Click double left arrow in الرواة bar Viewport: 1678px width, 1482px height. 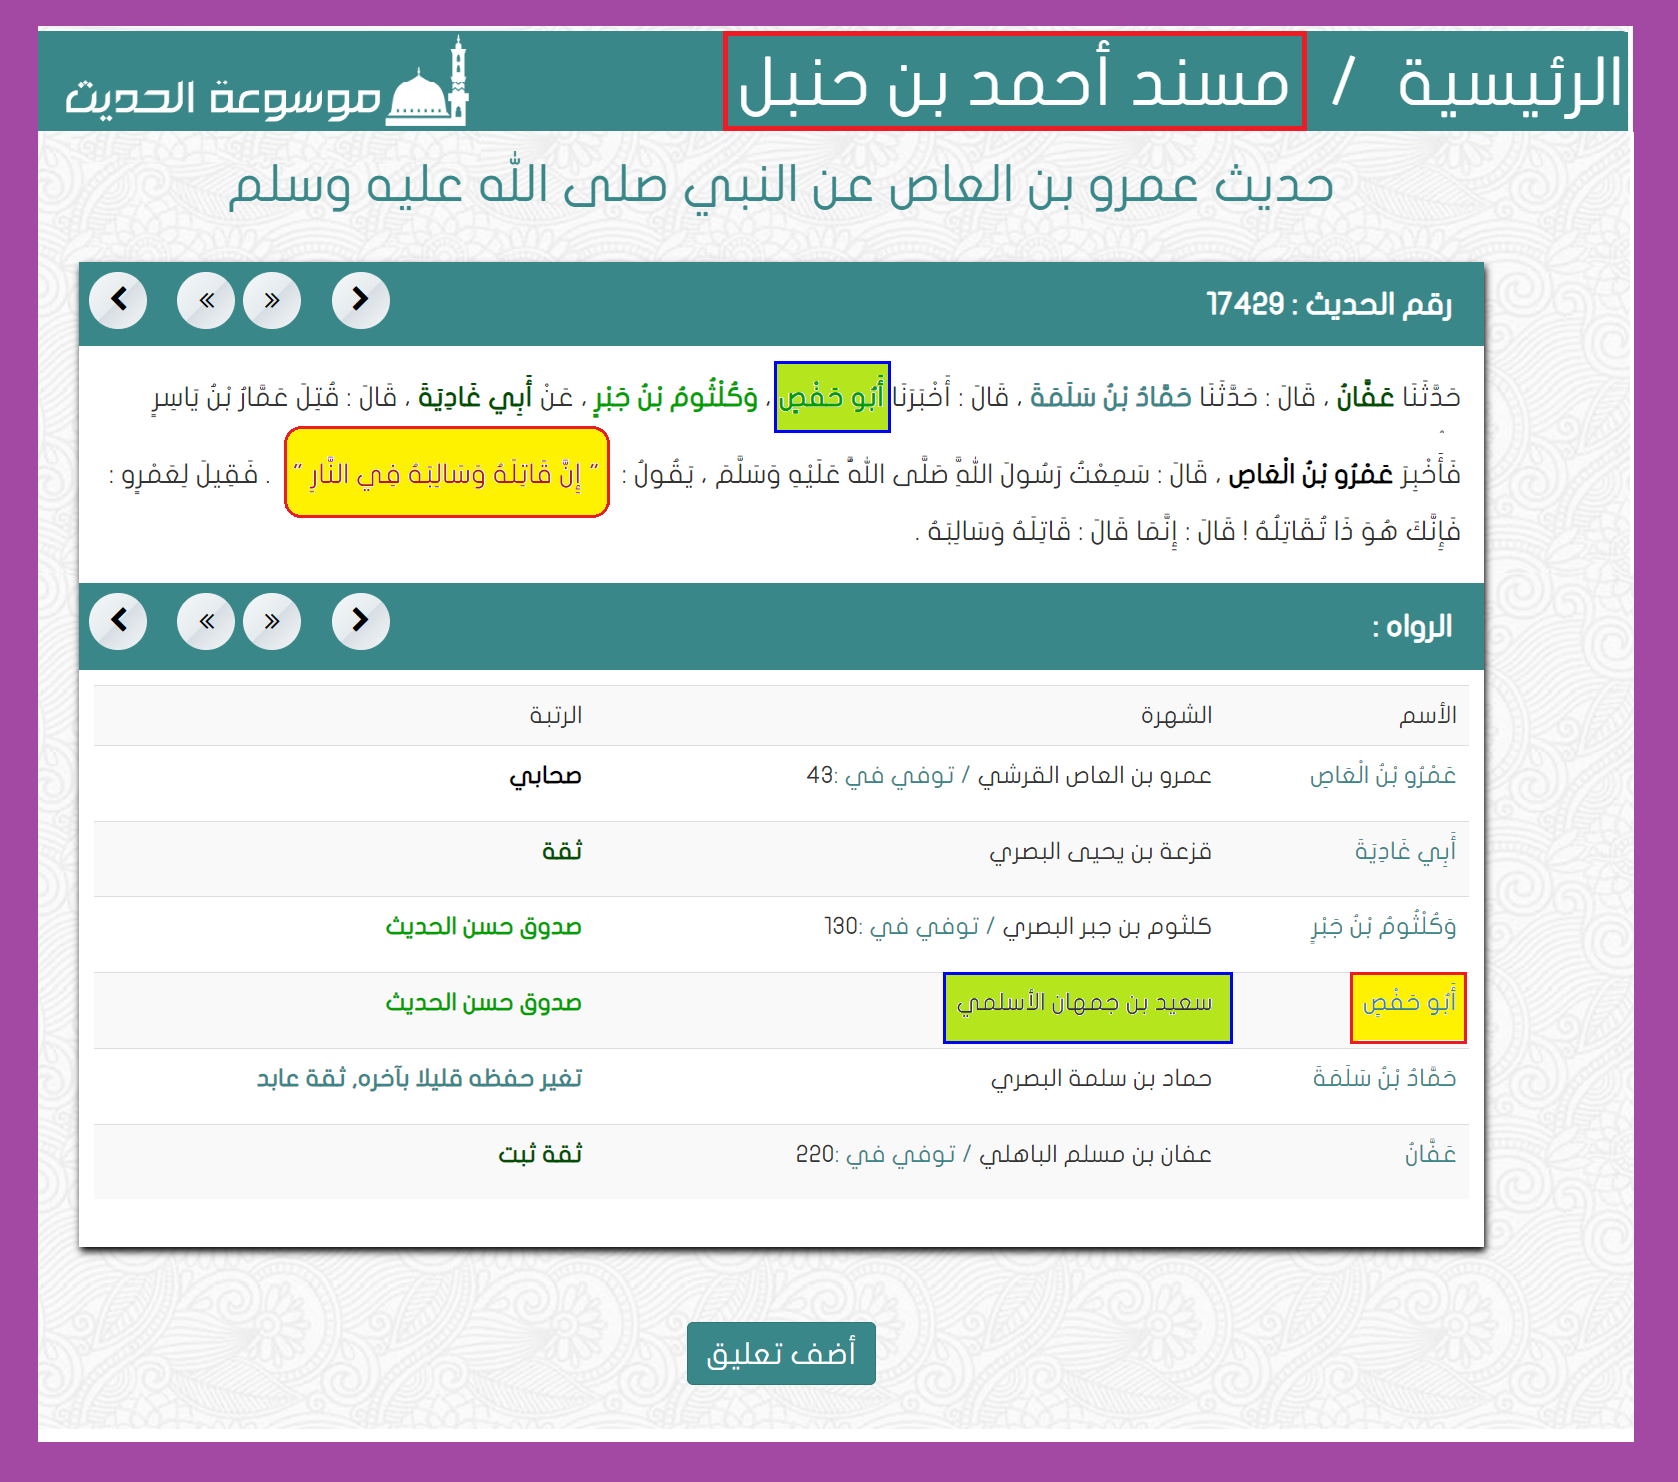pyautogui.click(x=206, y=621)
